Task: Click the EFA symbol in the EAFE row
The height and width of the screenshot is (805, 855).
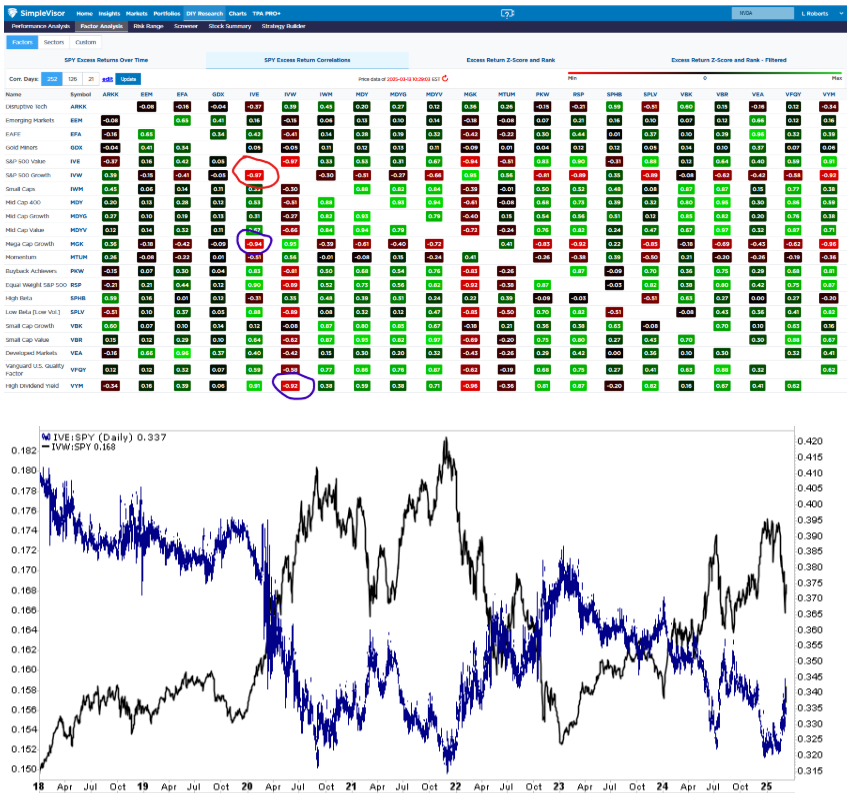Action: [x=76, y=134]
